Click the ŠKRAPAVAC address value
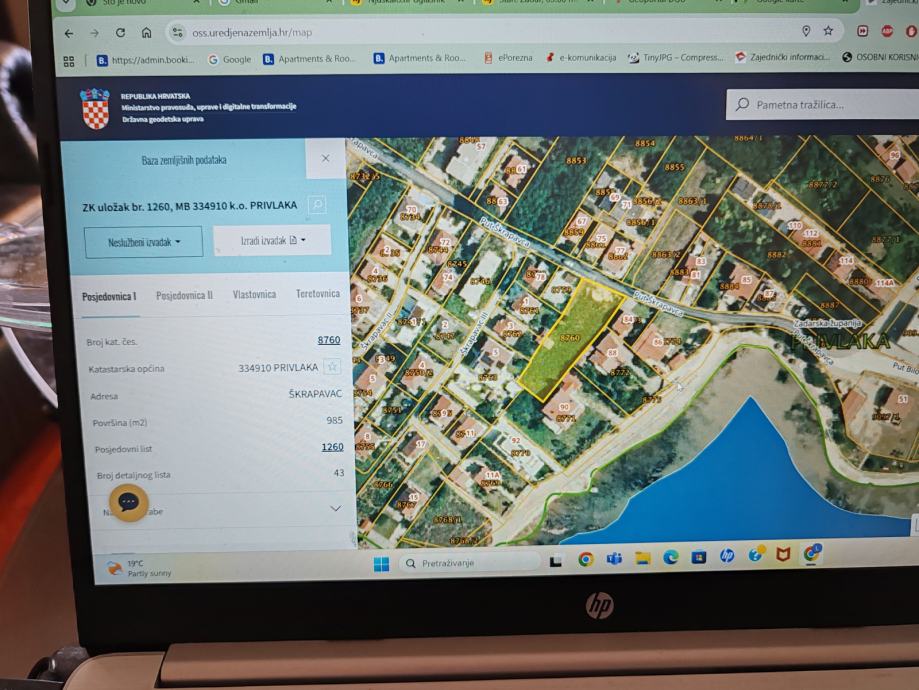Screen dimensions: 919x690 (315, 394)
